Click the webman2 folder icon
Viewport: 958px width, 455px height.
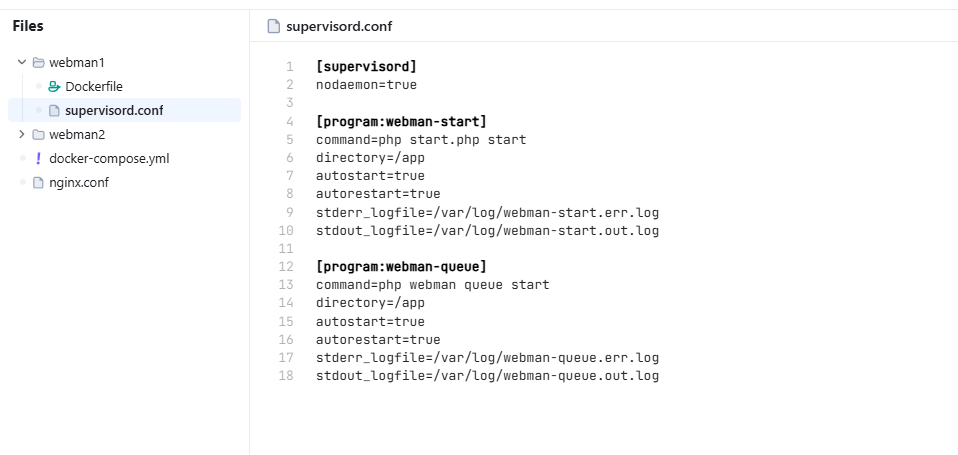coord(38,135)
